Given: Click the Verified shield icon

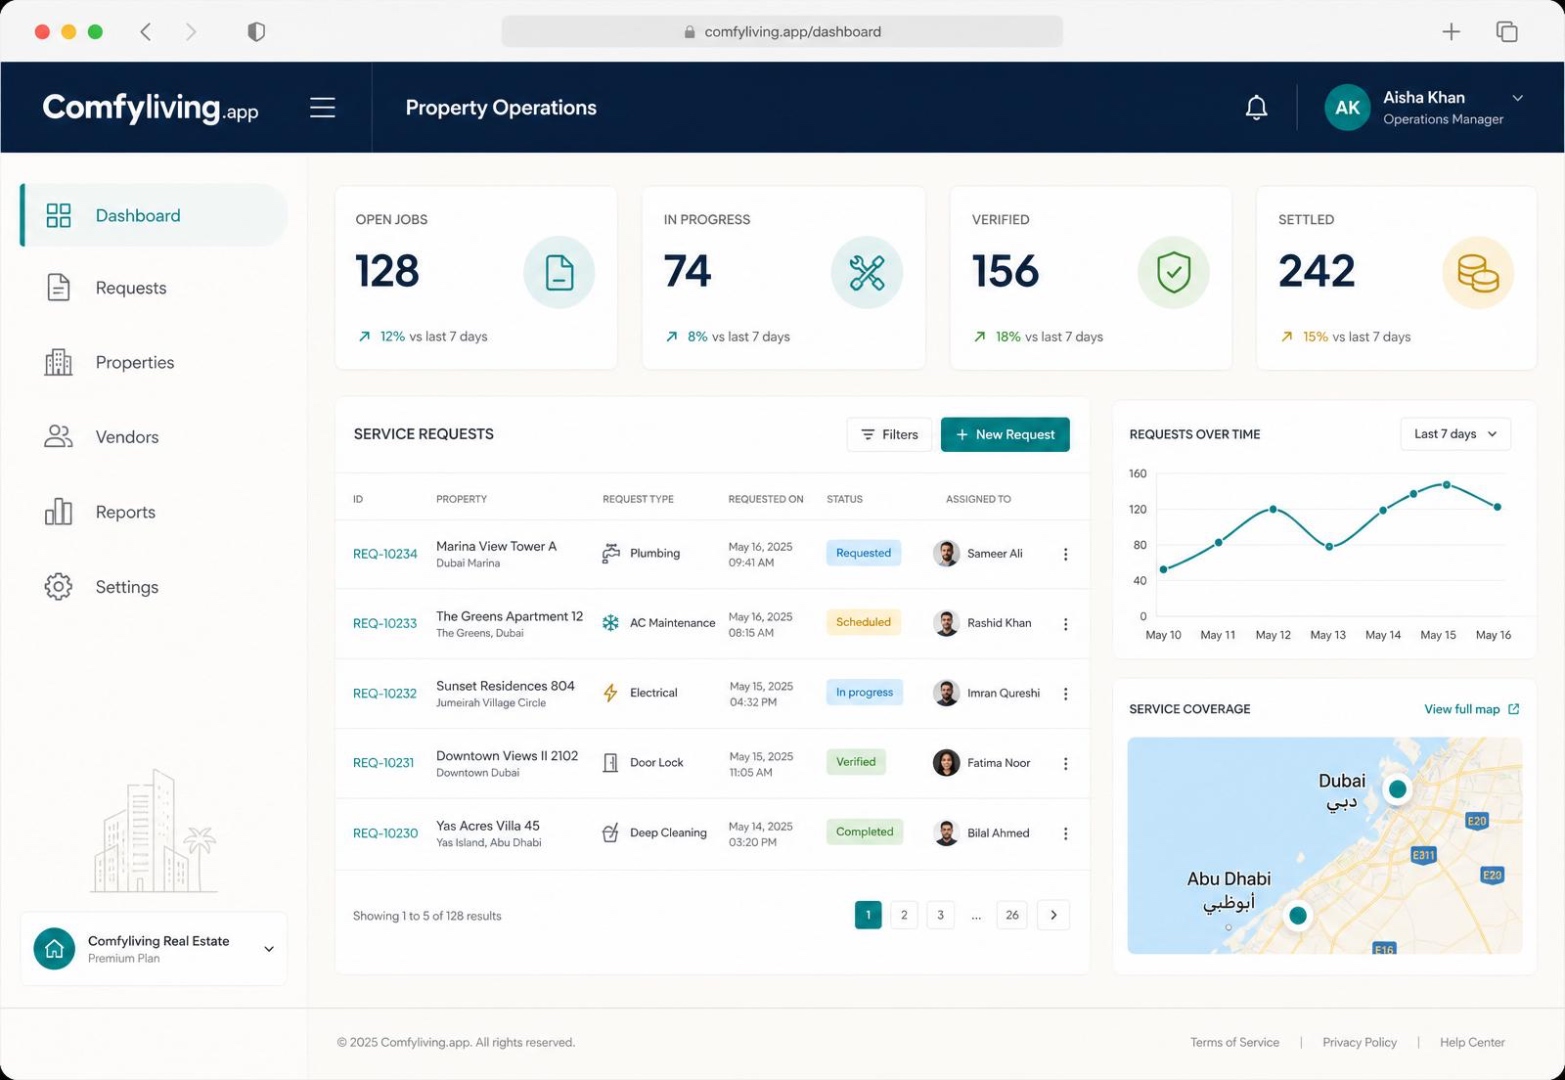Looking at the screenshot, I should coord(1173,272).
